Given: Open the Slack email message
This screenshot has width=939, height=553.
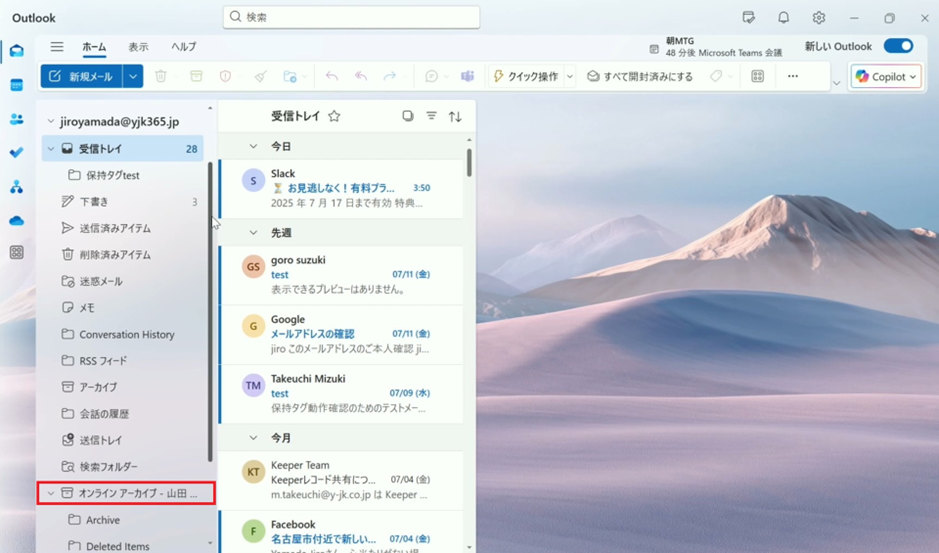Looking at the screenshot, I should coord(341,188).
